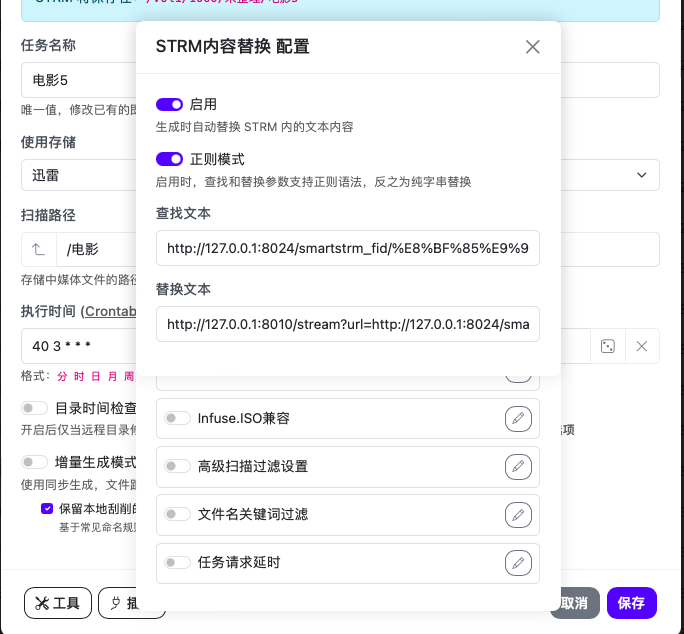Click the 生成时自动替换 STRM 内的文本内容 description
This screenshot has width=684, height=634.
(x=254, y=127)
